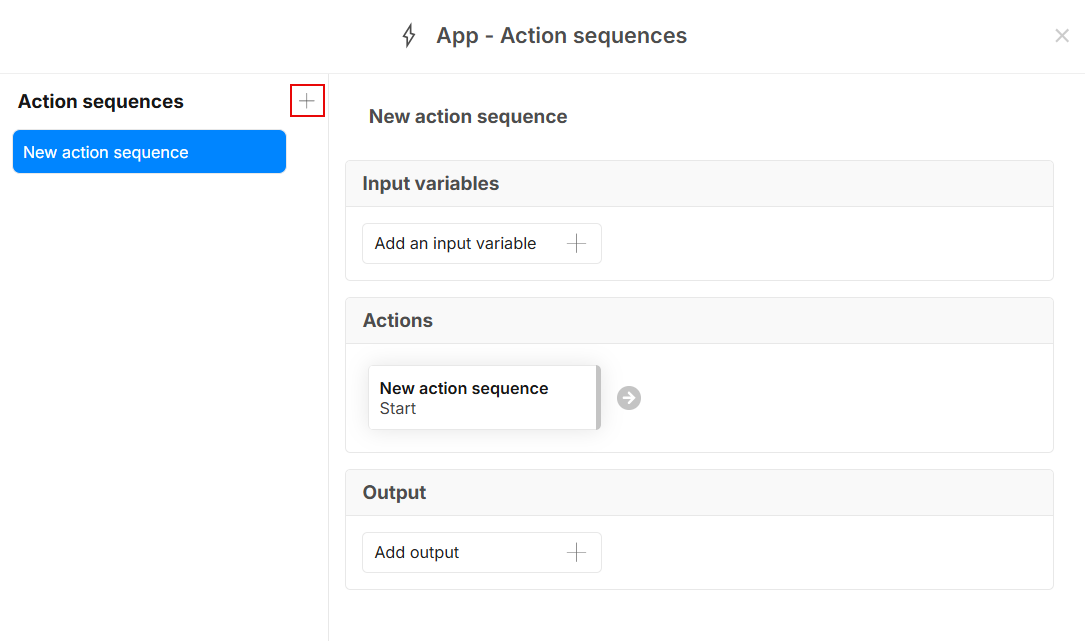Click plus icon beside Add output

coord(576,552)
